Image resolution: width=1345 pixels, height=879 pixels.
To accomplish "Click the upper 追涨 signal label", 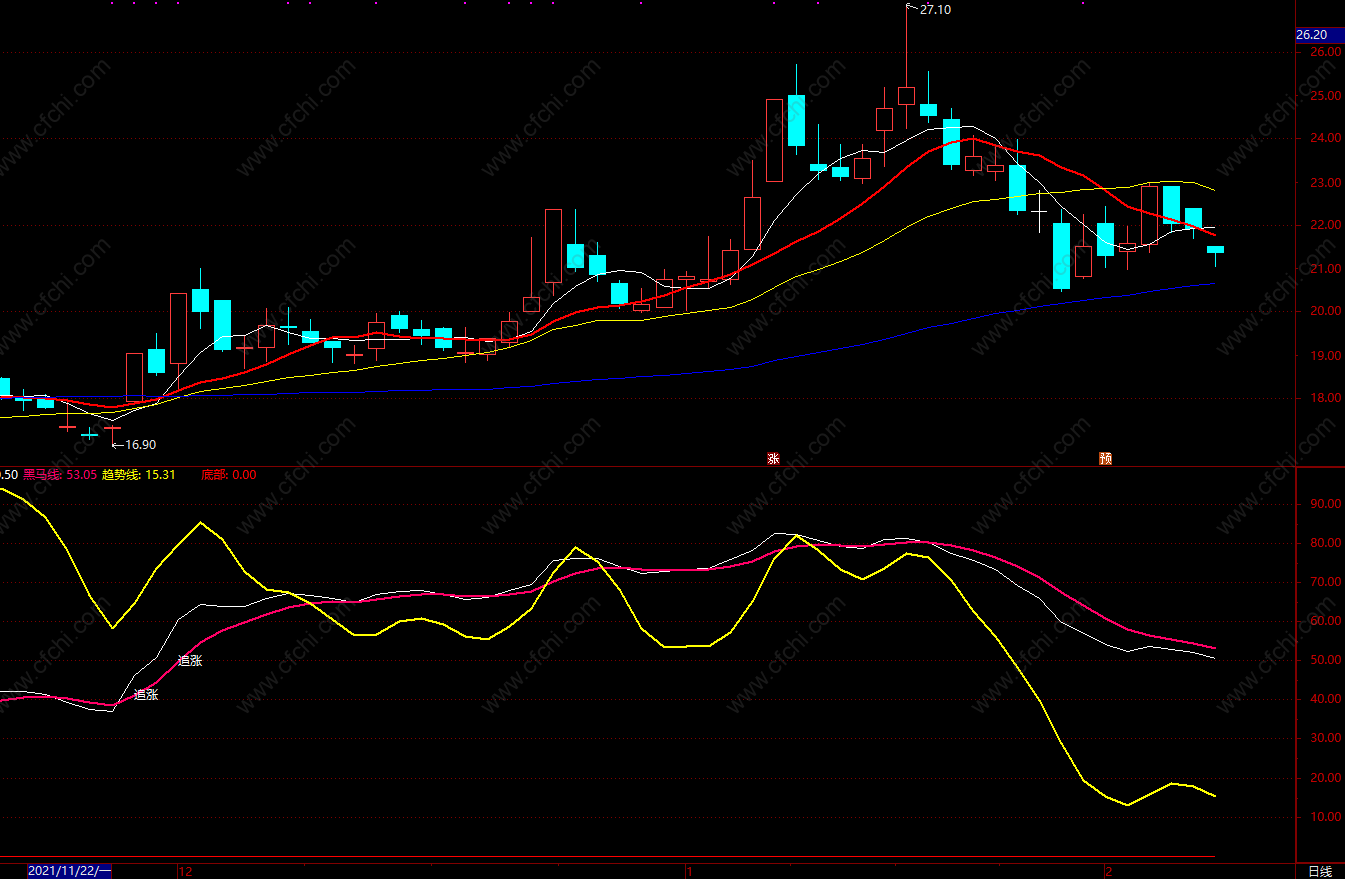I will [x=190, y=660].
